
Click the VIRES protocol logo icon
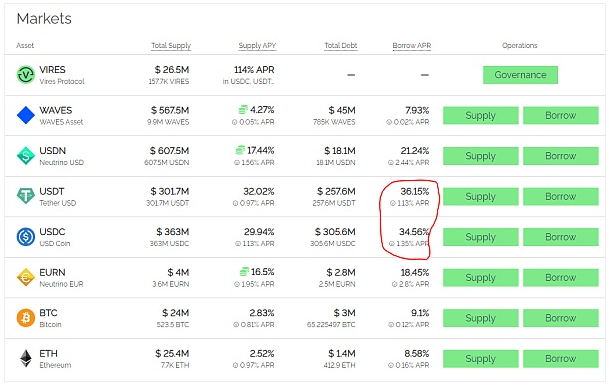[x=26, y=75]
